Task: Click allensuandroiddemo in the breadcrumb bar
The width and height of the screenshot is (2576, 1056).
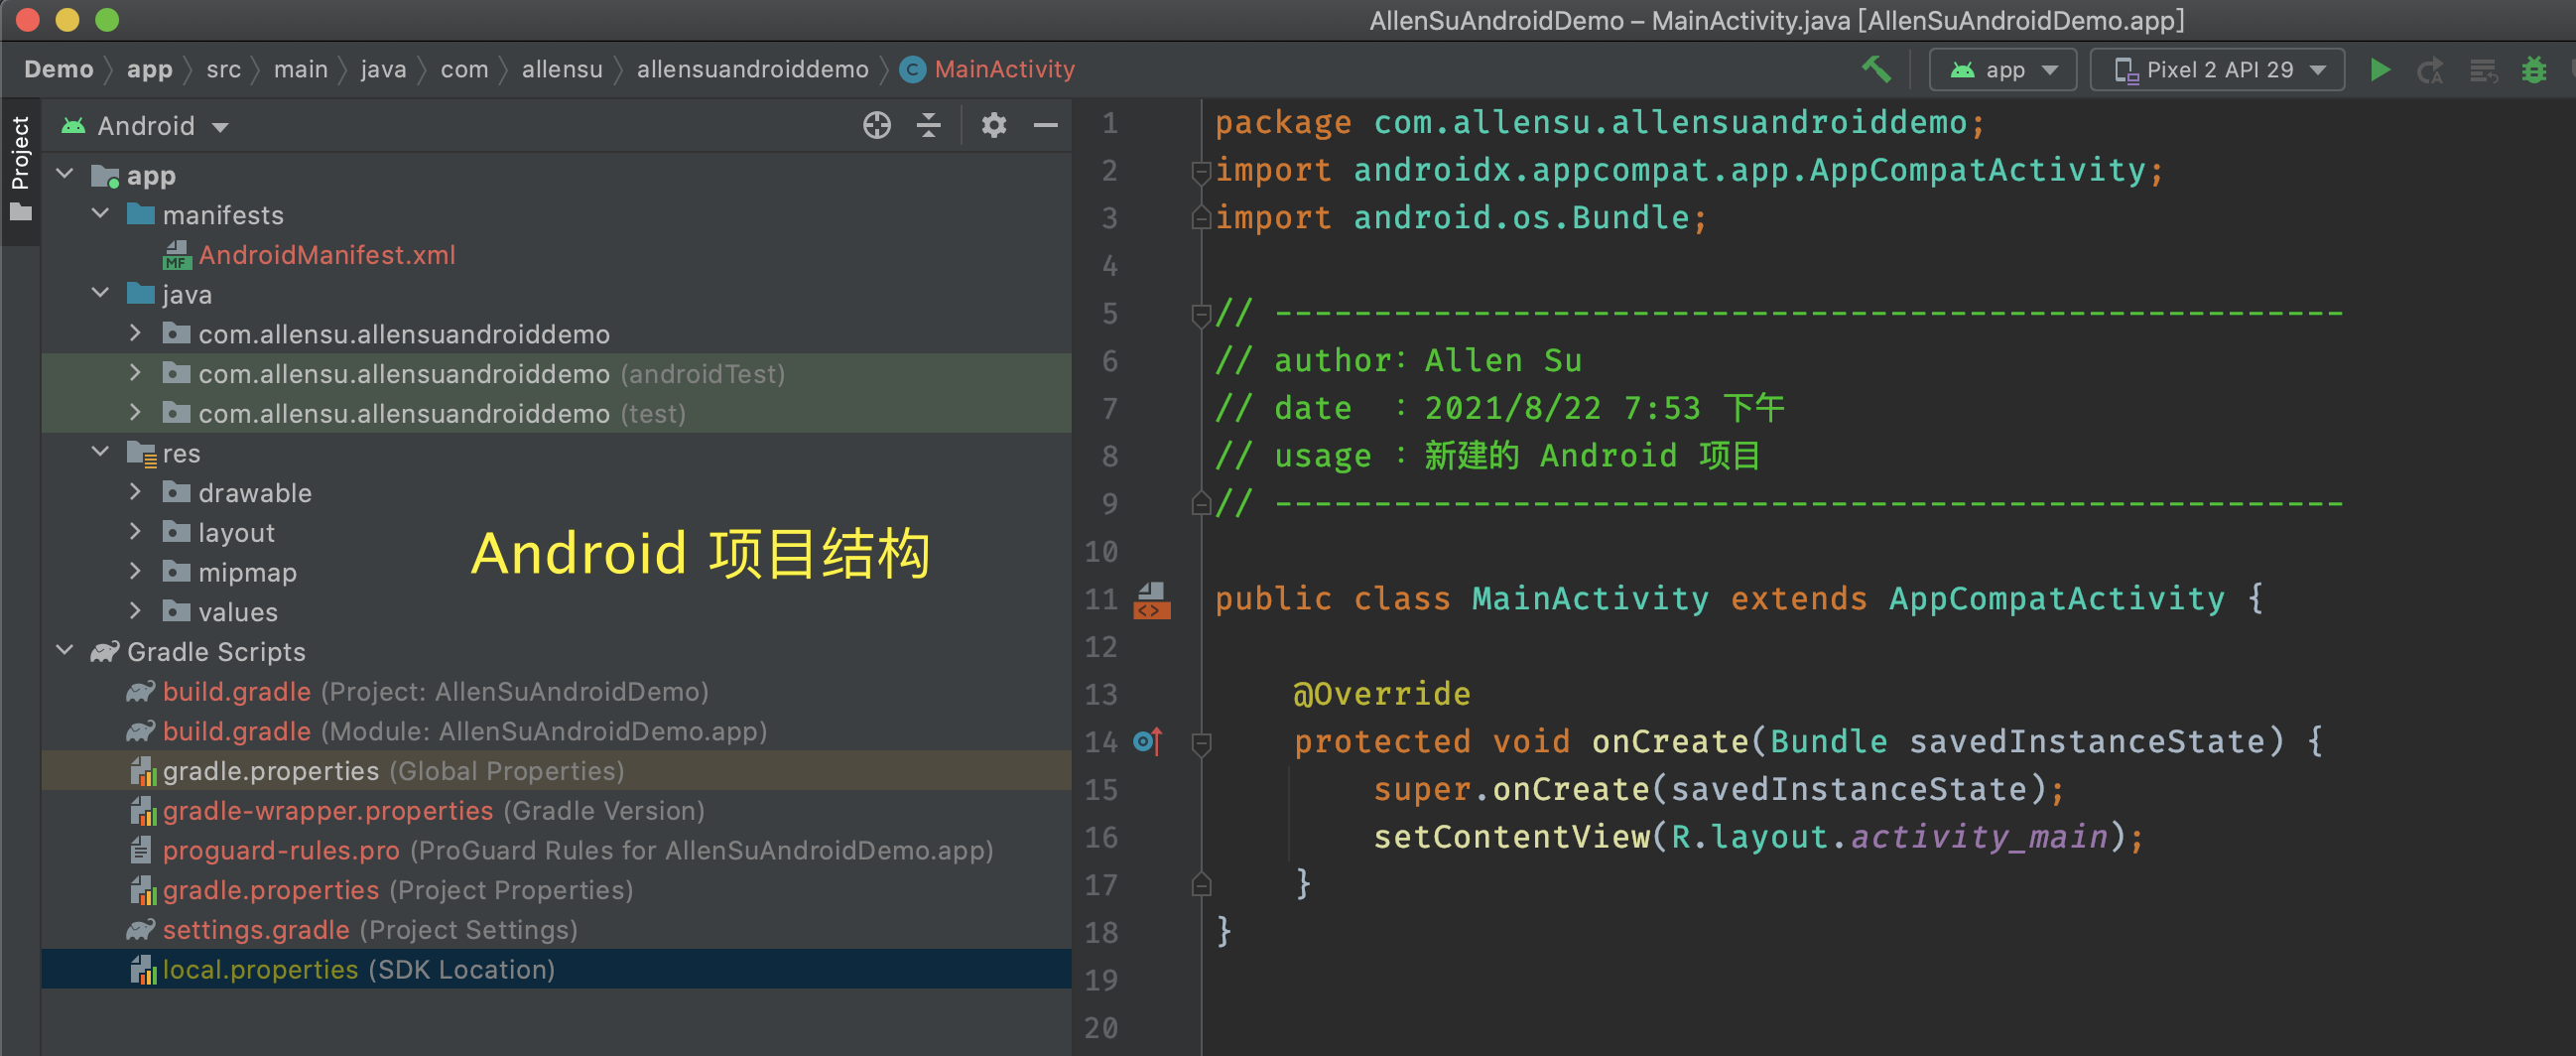Action: (752, 70)
